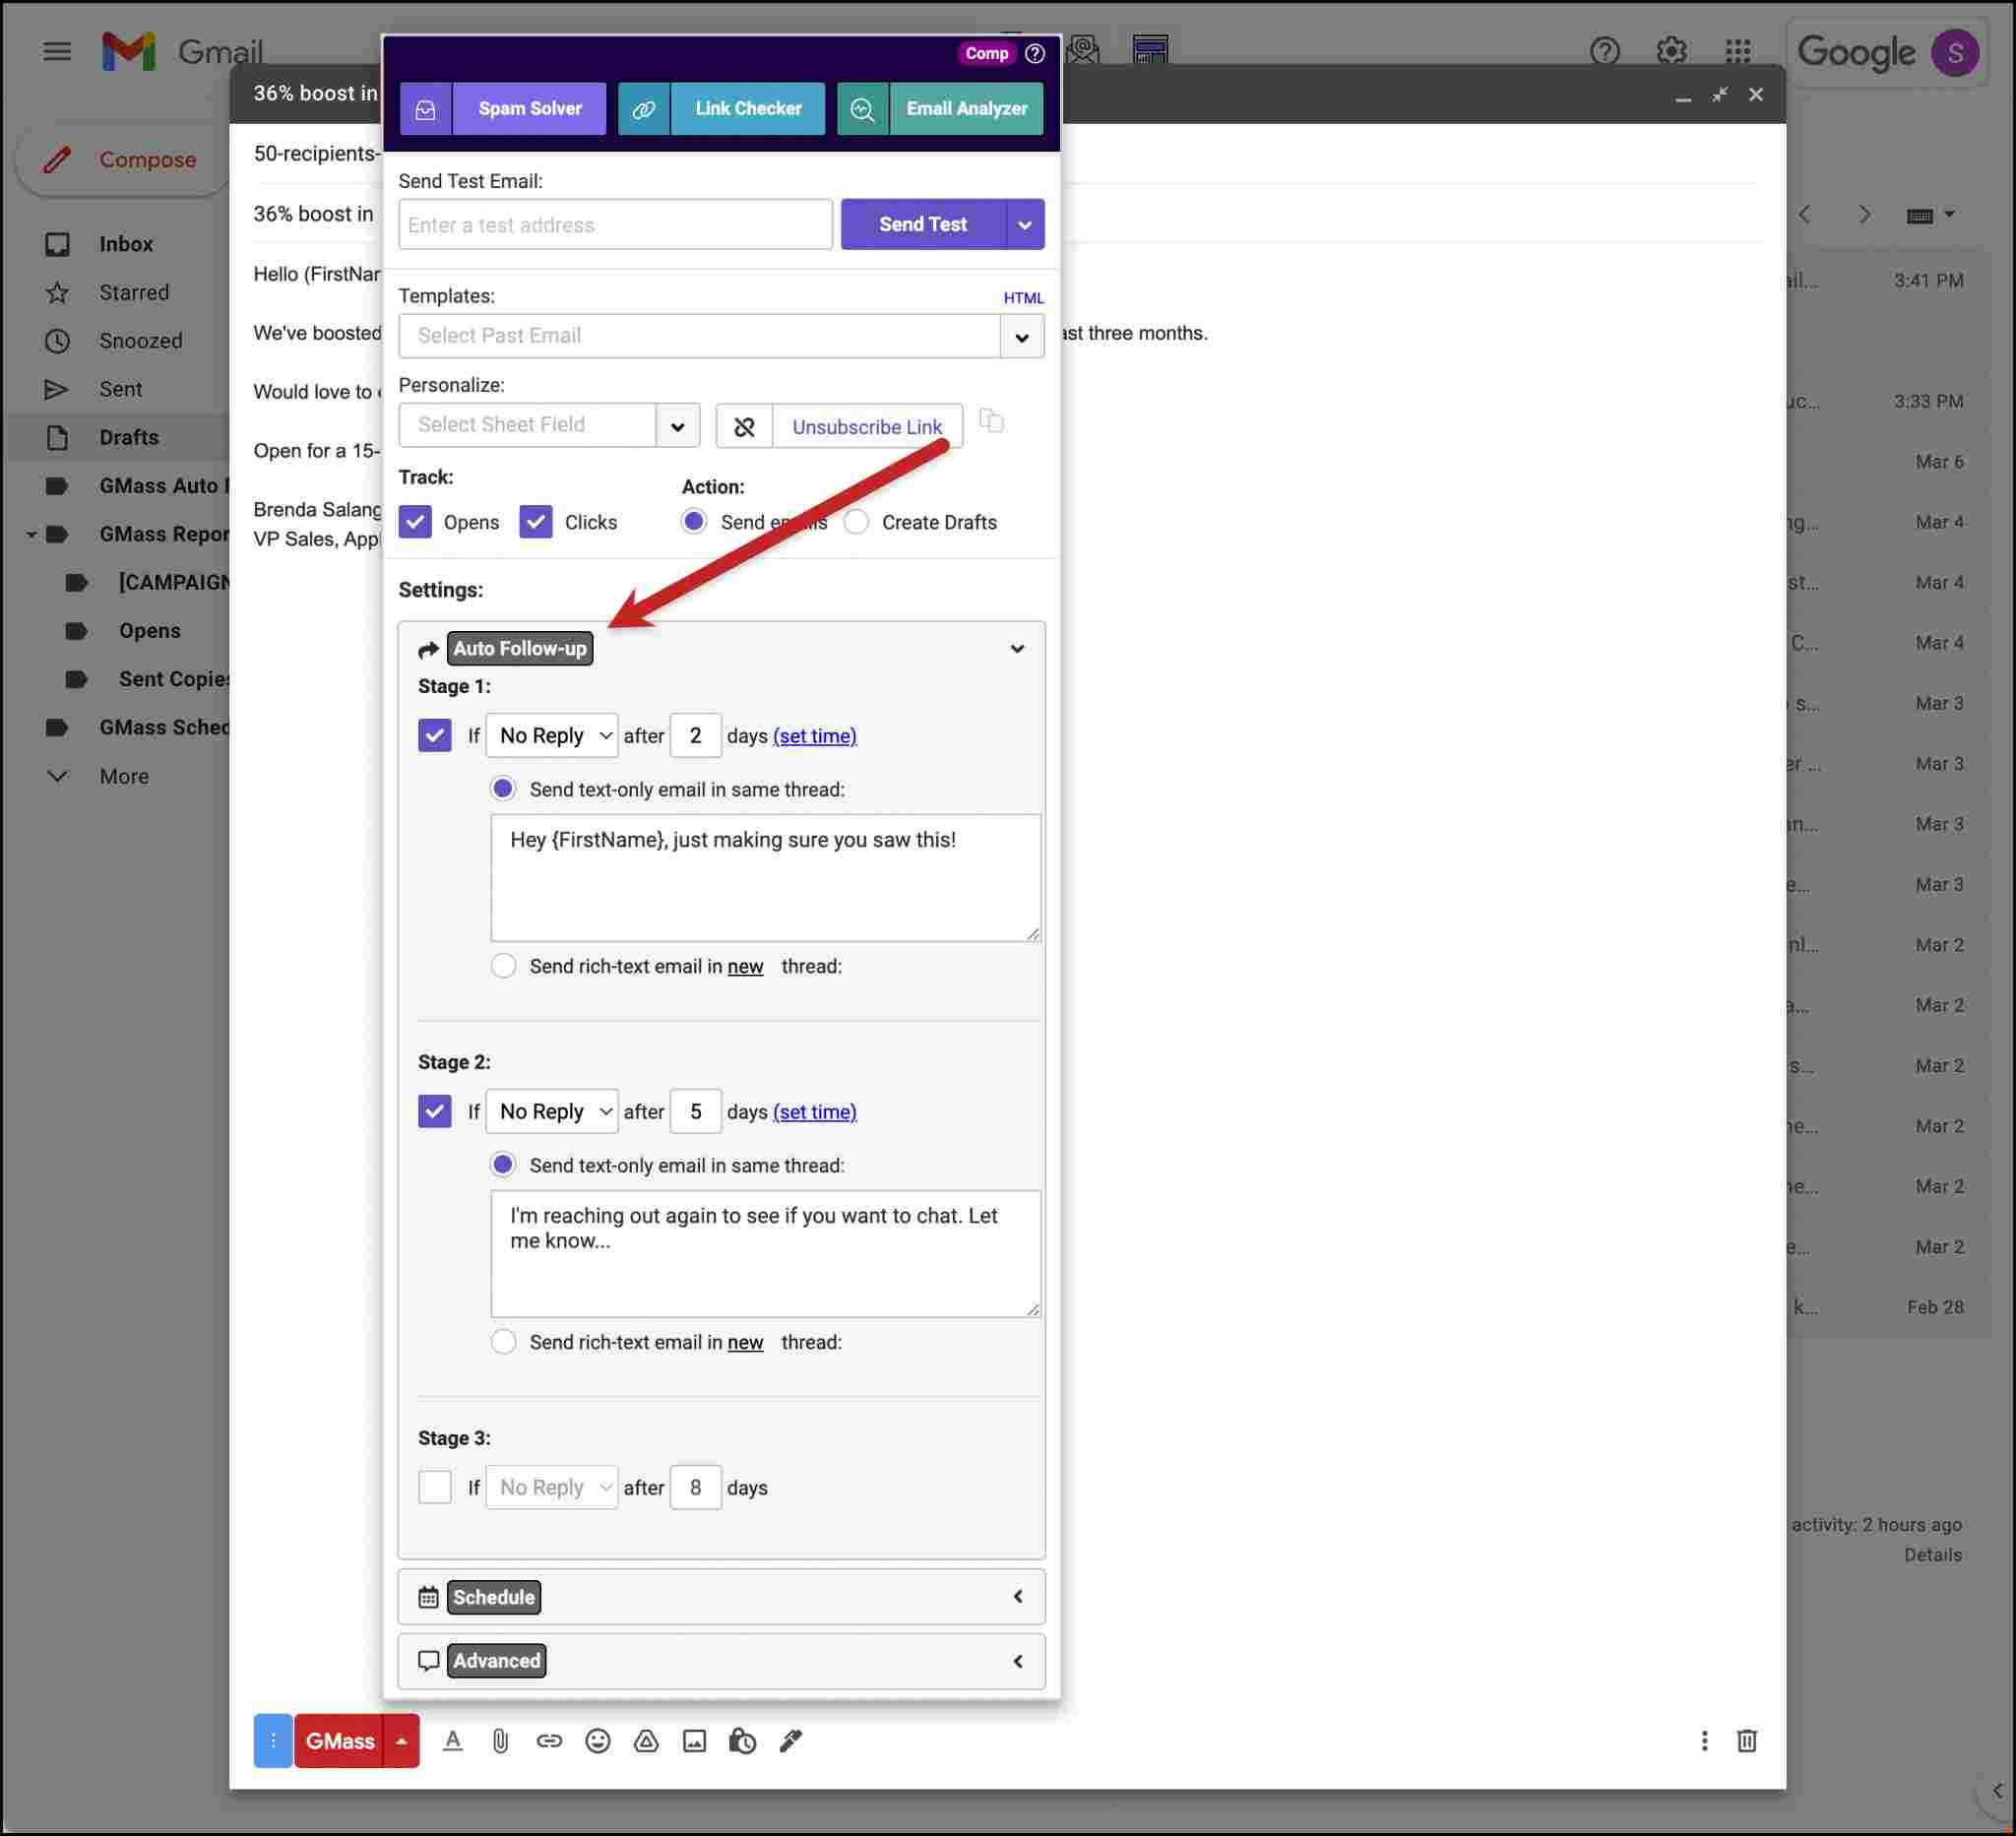The image size is (2016, 1836).
Task: Select Create Drafts as the action
Action: 856,521
